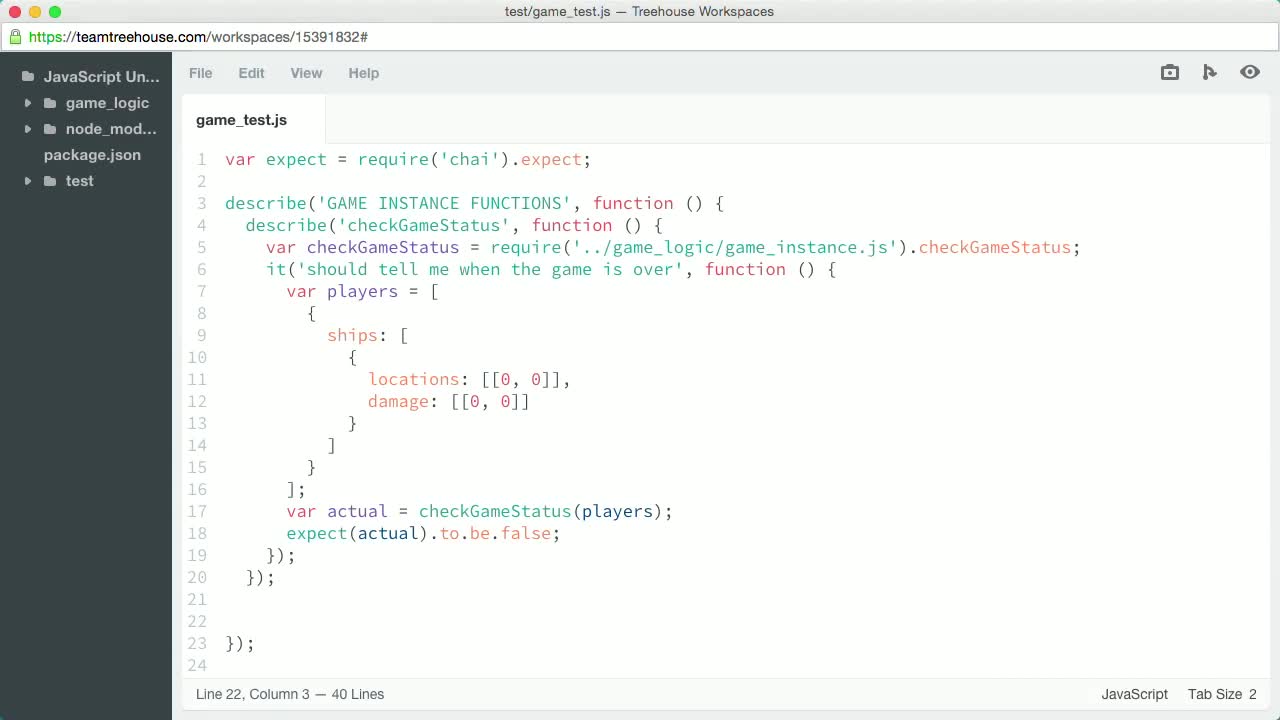The width and height of the screenshot is (1280, 720).
Task: Click the fork workspace icon
Action: (x=1210, y=72)
